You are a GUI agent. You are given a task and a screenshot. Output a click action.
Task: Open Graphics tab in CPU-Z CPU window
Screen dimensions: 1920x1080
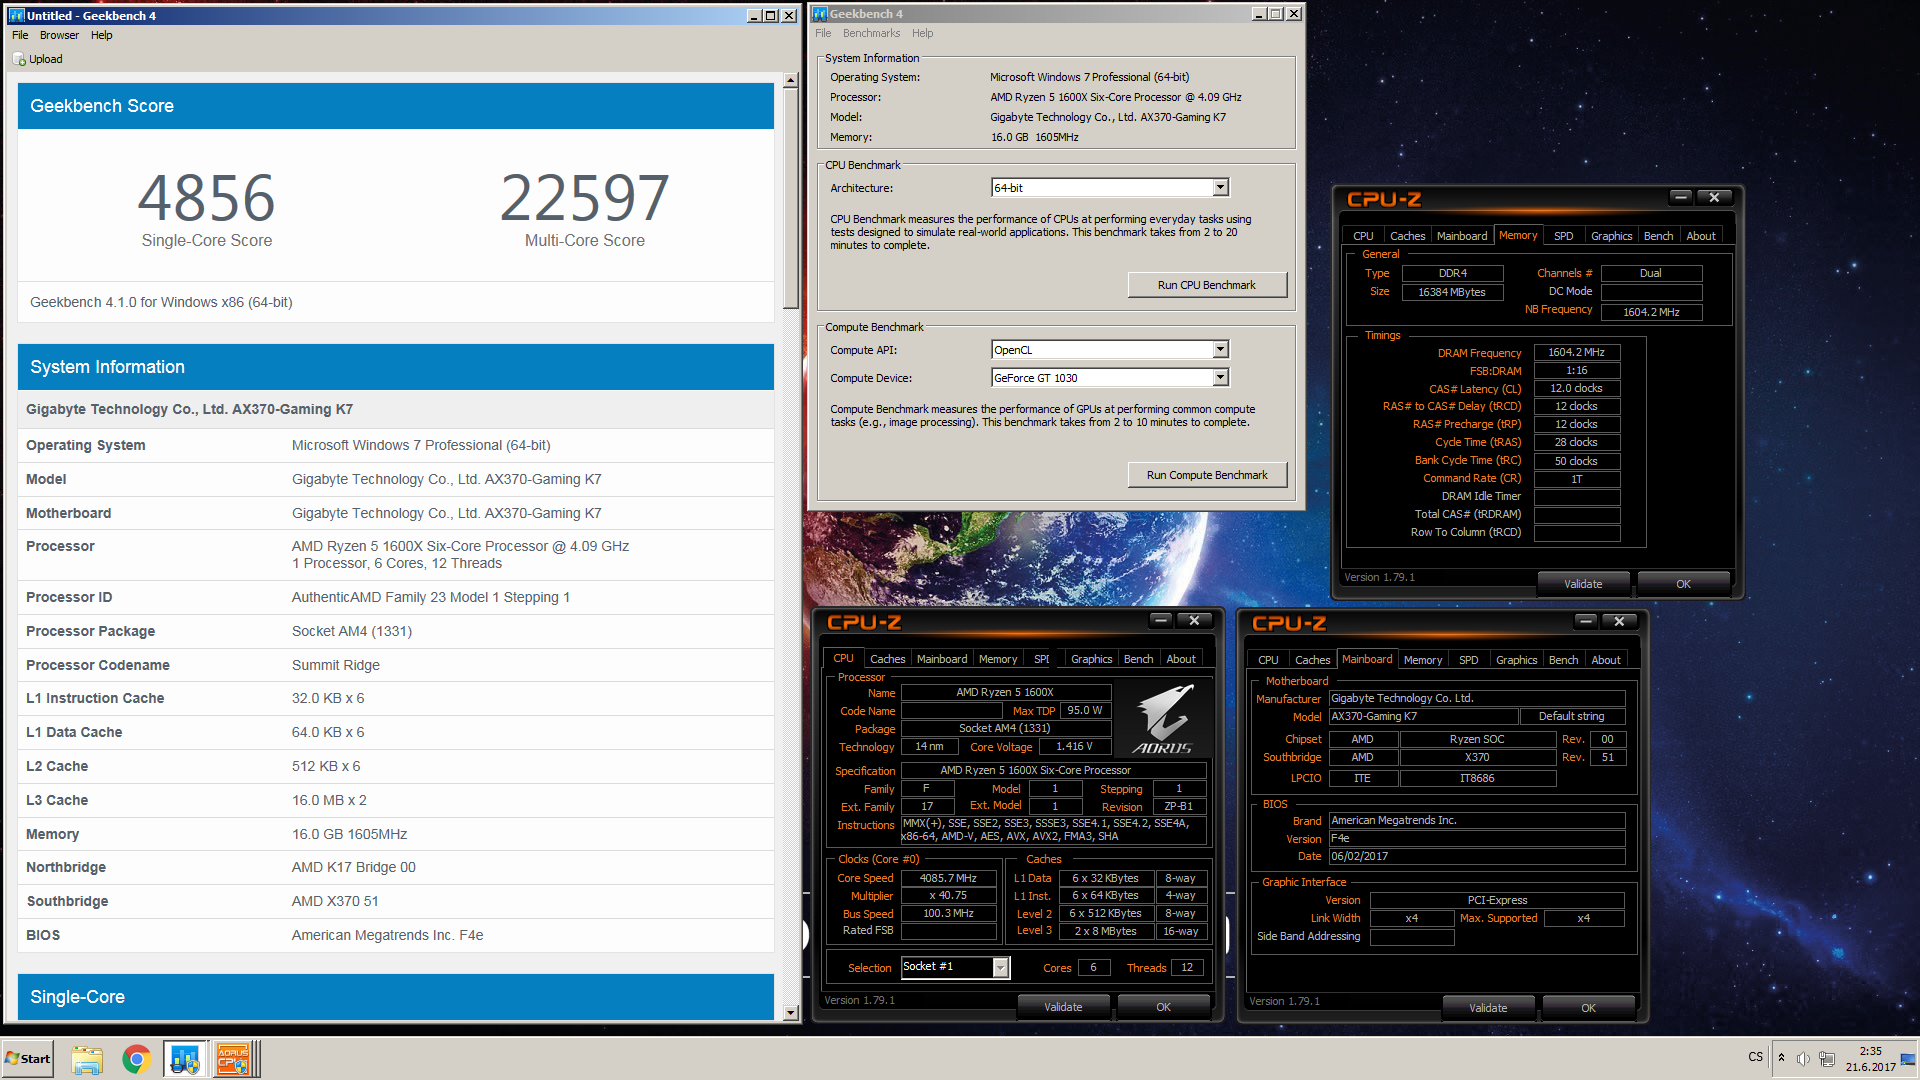click(x=1091, y=659)
